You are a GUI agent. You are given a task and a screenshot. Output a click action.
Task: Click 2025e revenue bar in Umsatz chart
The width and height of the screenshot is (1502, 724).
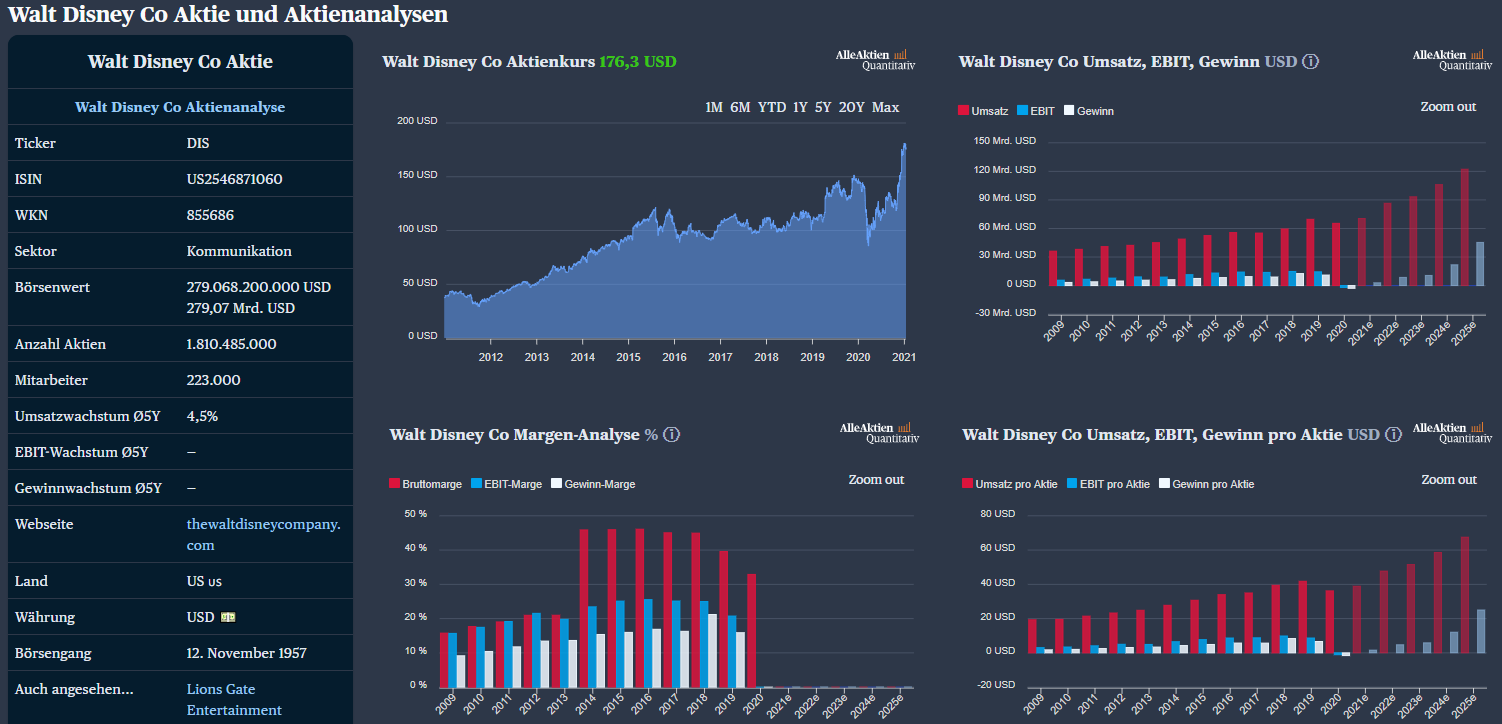point(1465,227)
